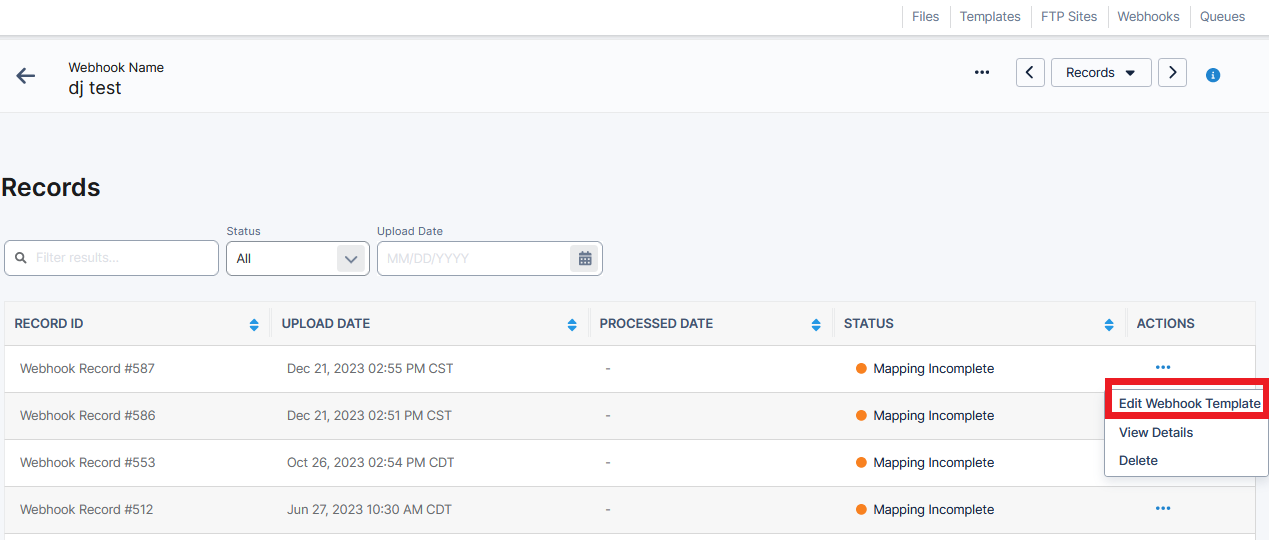Expand the Records dropdown button
Screen dimensions: 1269x540
pos(1100,73)
